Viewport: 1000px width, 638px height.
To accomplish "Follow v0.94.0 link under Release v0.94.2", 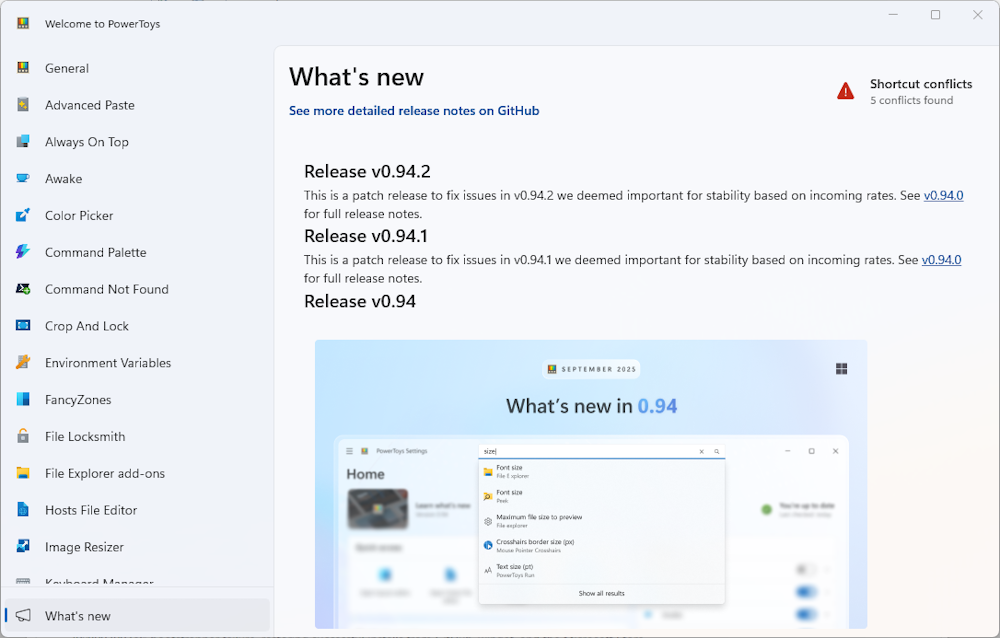I will point(943,196).
